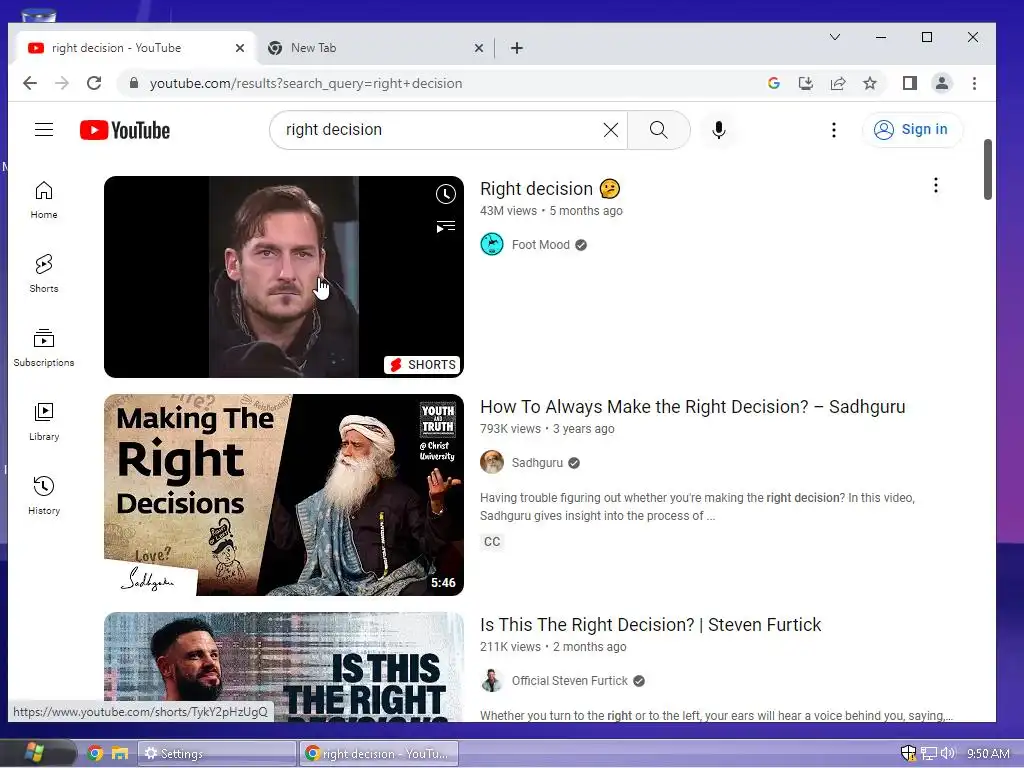Viewport: 1024px width, 768px height.
Task: Open volume speaker tray icon
Action: [x=948, y=754]
